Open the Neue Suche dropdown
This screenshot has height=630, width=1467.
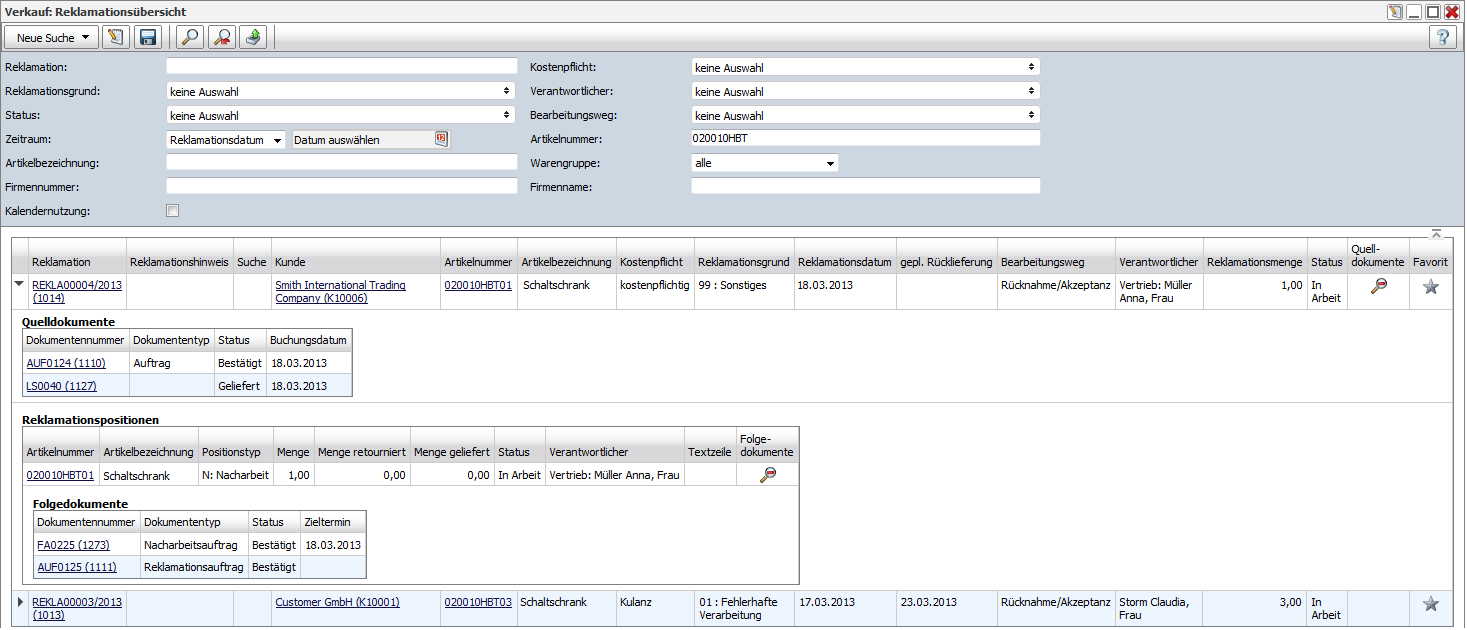click(x=52, y=38)
